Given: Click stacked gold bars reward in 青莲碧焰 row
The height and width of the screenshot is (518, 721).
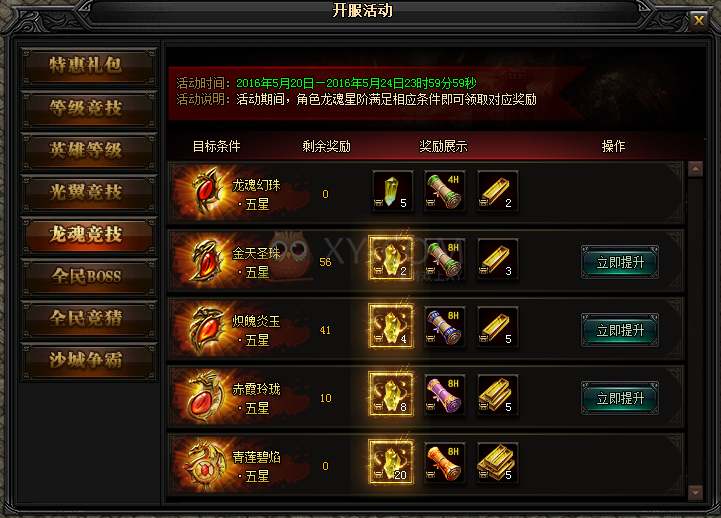Looking at the screenshot, I should (497, 463).
